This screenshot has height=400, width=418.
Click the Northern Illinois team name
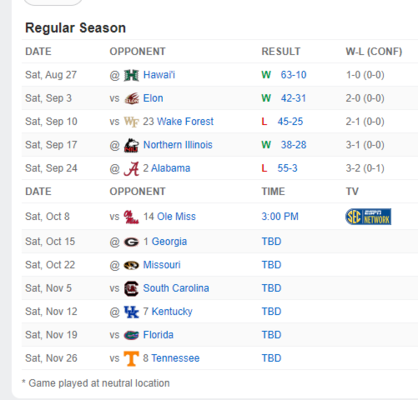click(178, 145)
